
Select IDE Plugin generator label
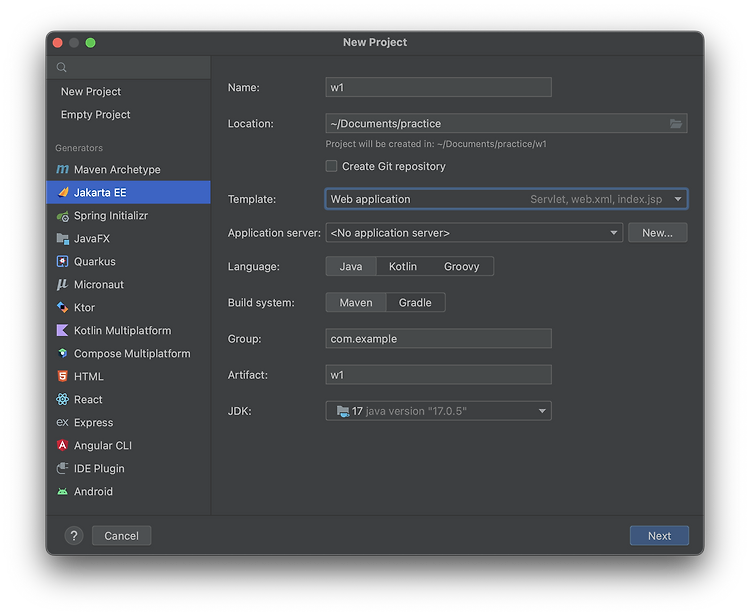pos(99,468)
